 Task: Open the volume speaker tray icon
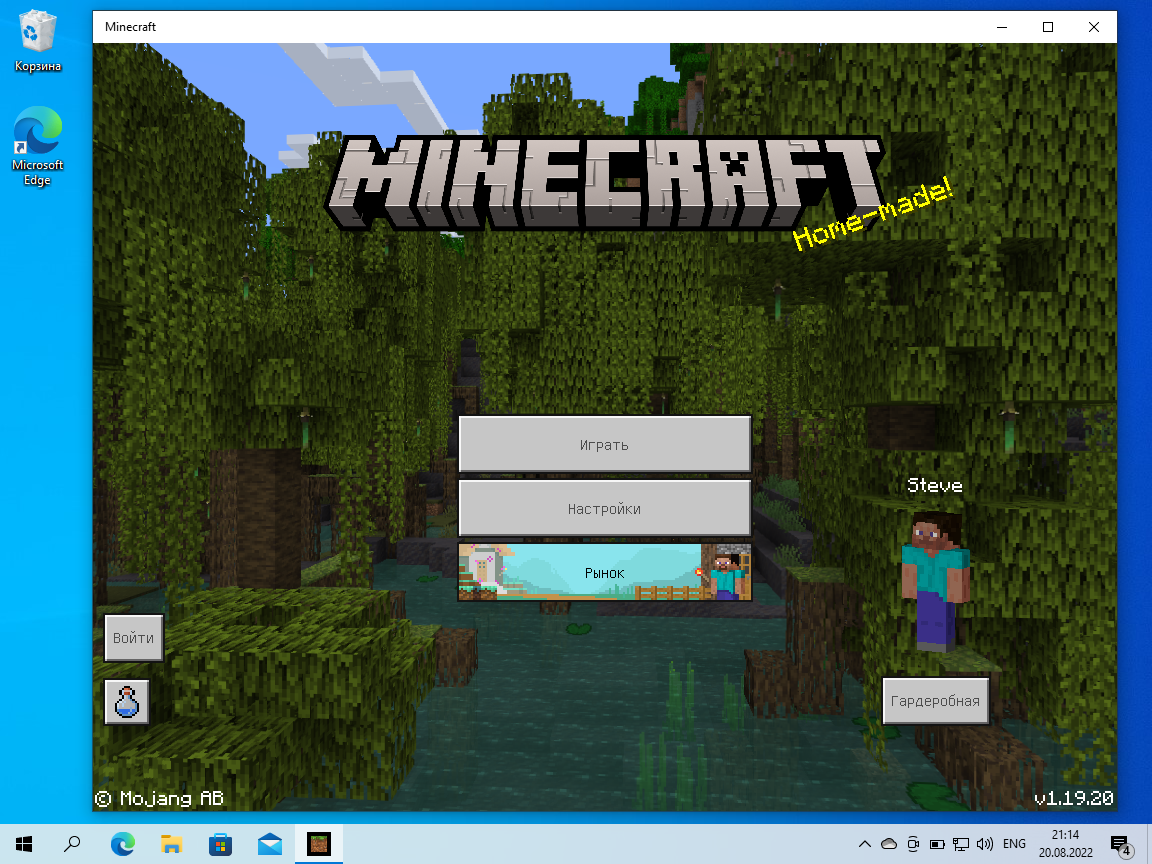(985, 843)
